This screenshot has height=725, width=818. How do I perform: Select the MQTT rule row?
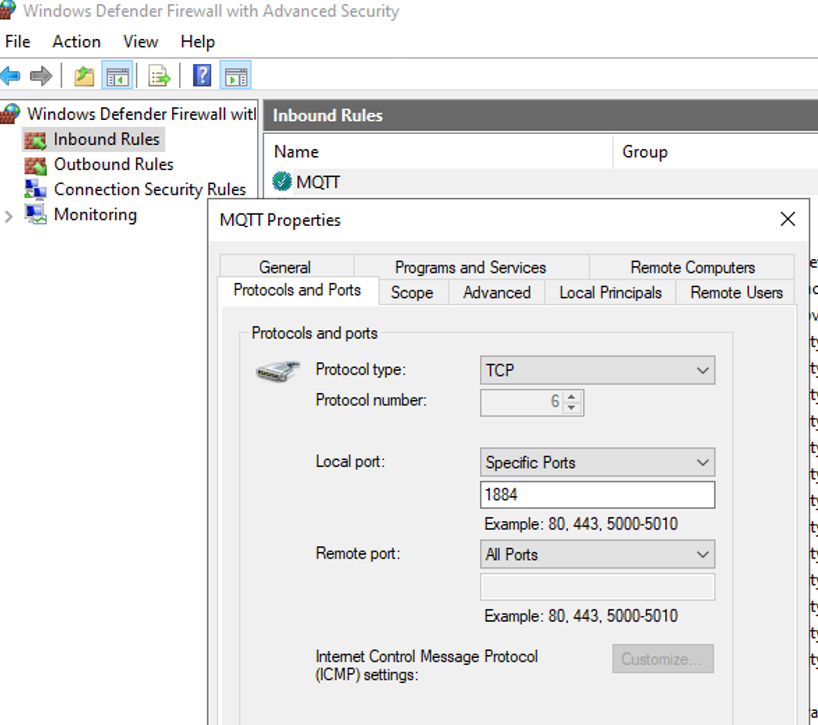pyautogui.click(x=543, y=182)
